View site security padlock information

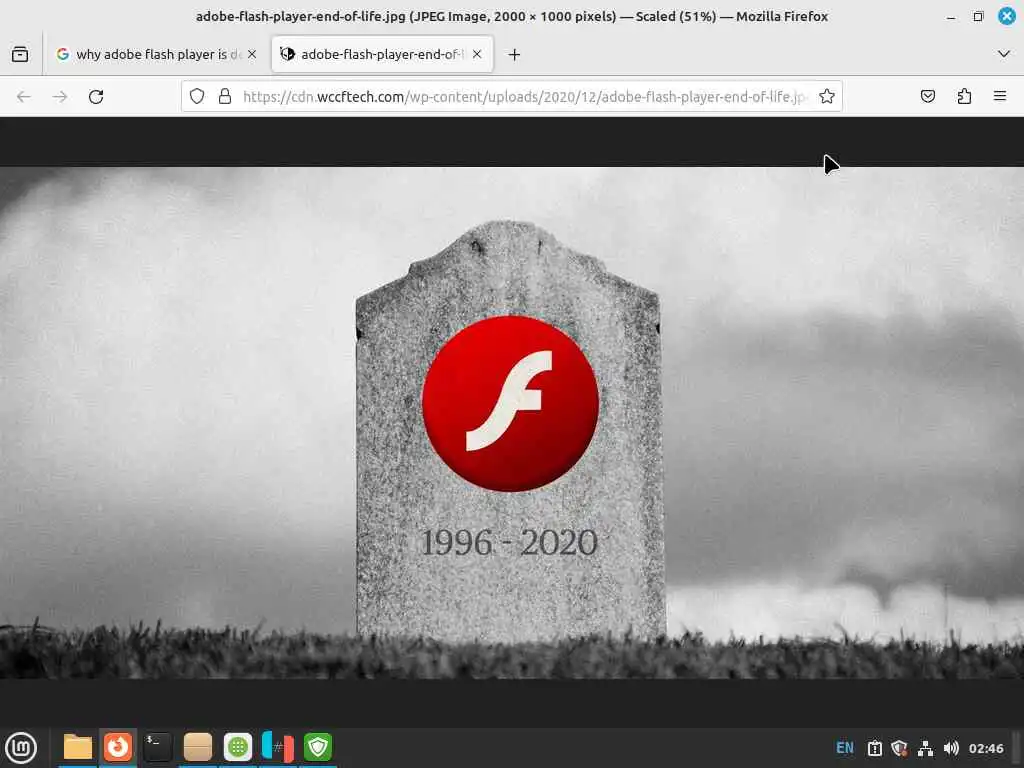click(225, 97)
